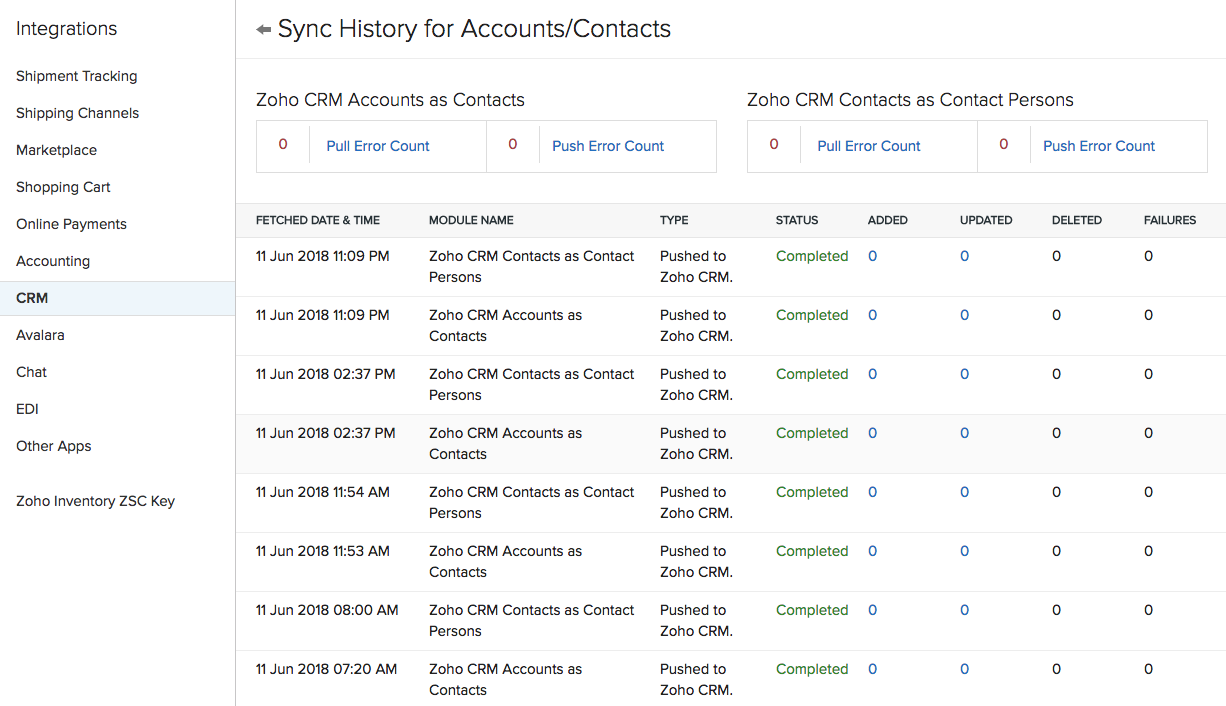Go to Shopping Cart integrations
Image resolution: width=1226 pixels, height=706 pixels.
(x=63, y=187)
